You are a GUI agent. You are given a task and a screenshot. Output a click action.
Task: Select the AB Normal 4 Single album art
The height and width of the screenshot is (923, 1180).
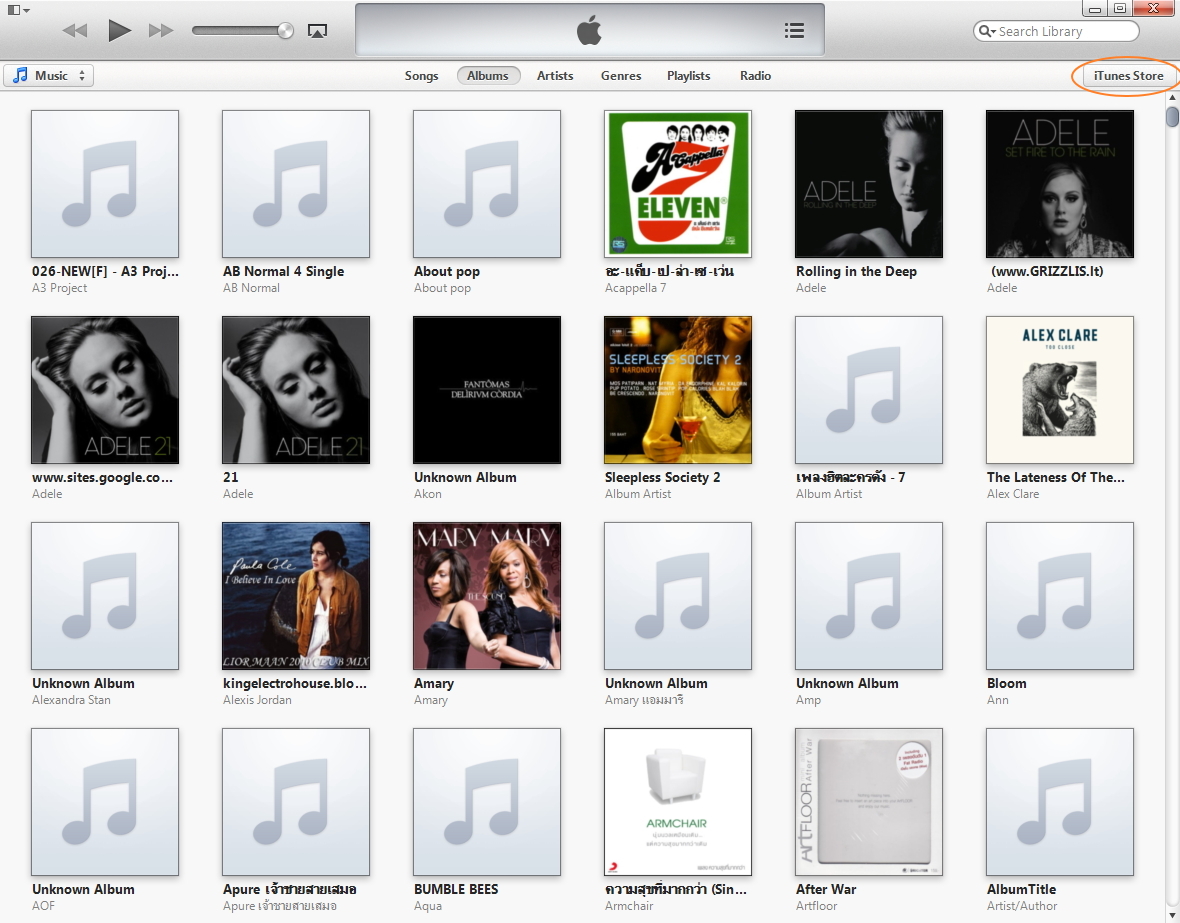click(296, 184)
